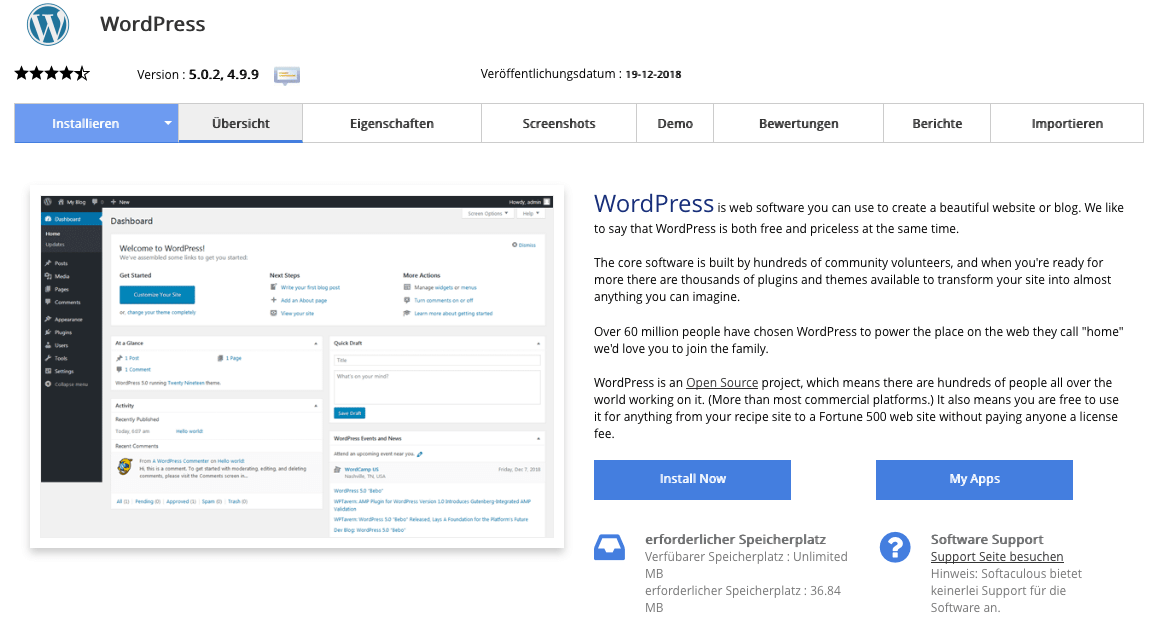Open the version changelog note icon

tap(287, 75)
